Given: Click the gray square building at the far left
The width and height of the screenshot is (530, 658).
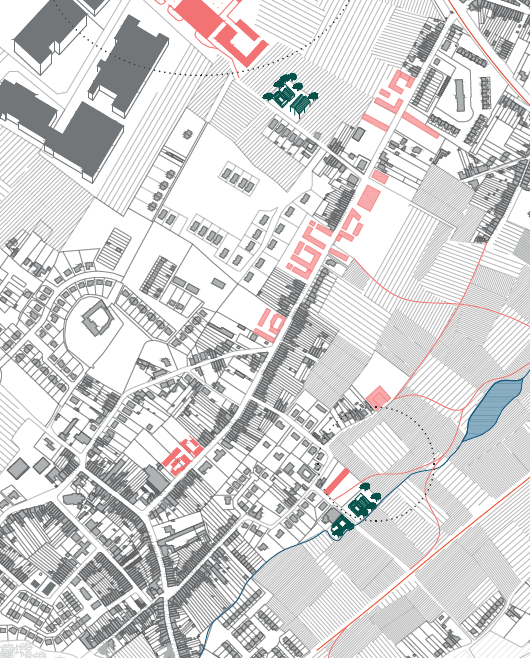Looking at the screenshot, I should 18,468.
